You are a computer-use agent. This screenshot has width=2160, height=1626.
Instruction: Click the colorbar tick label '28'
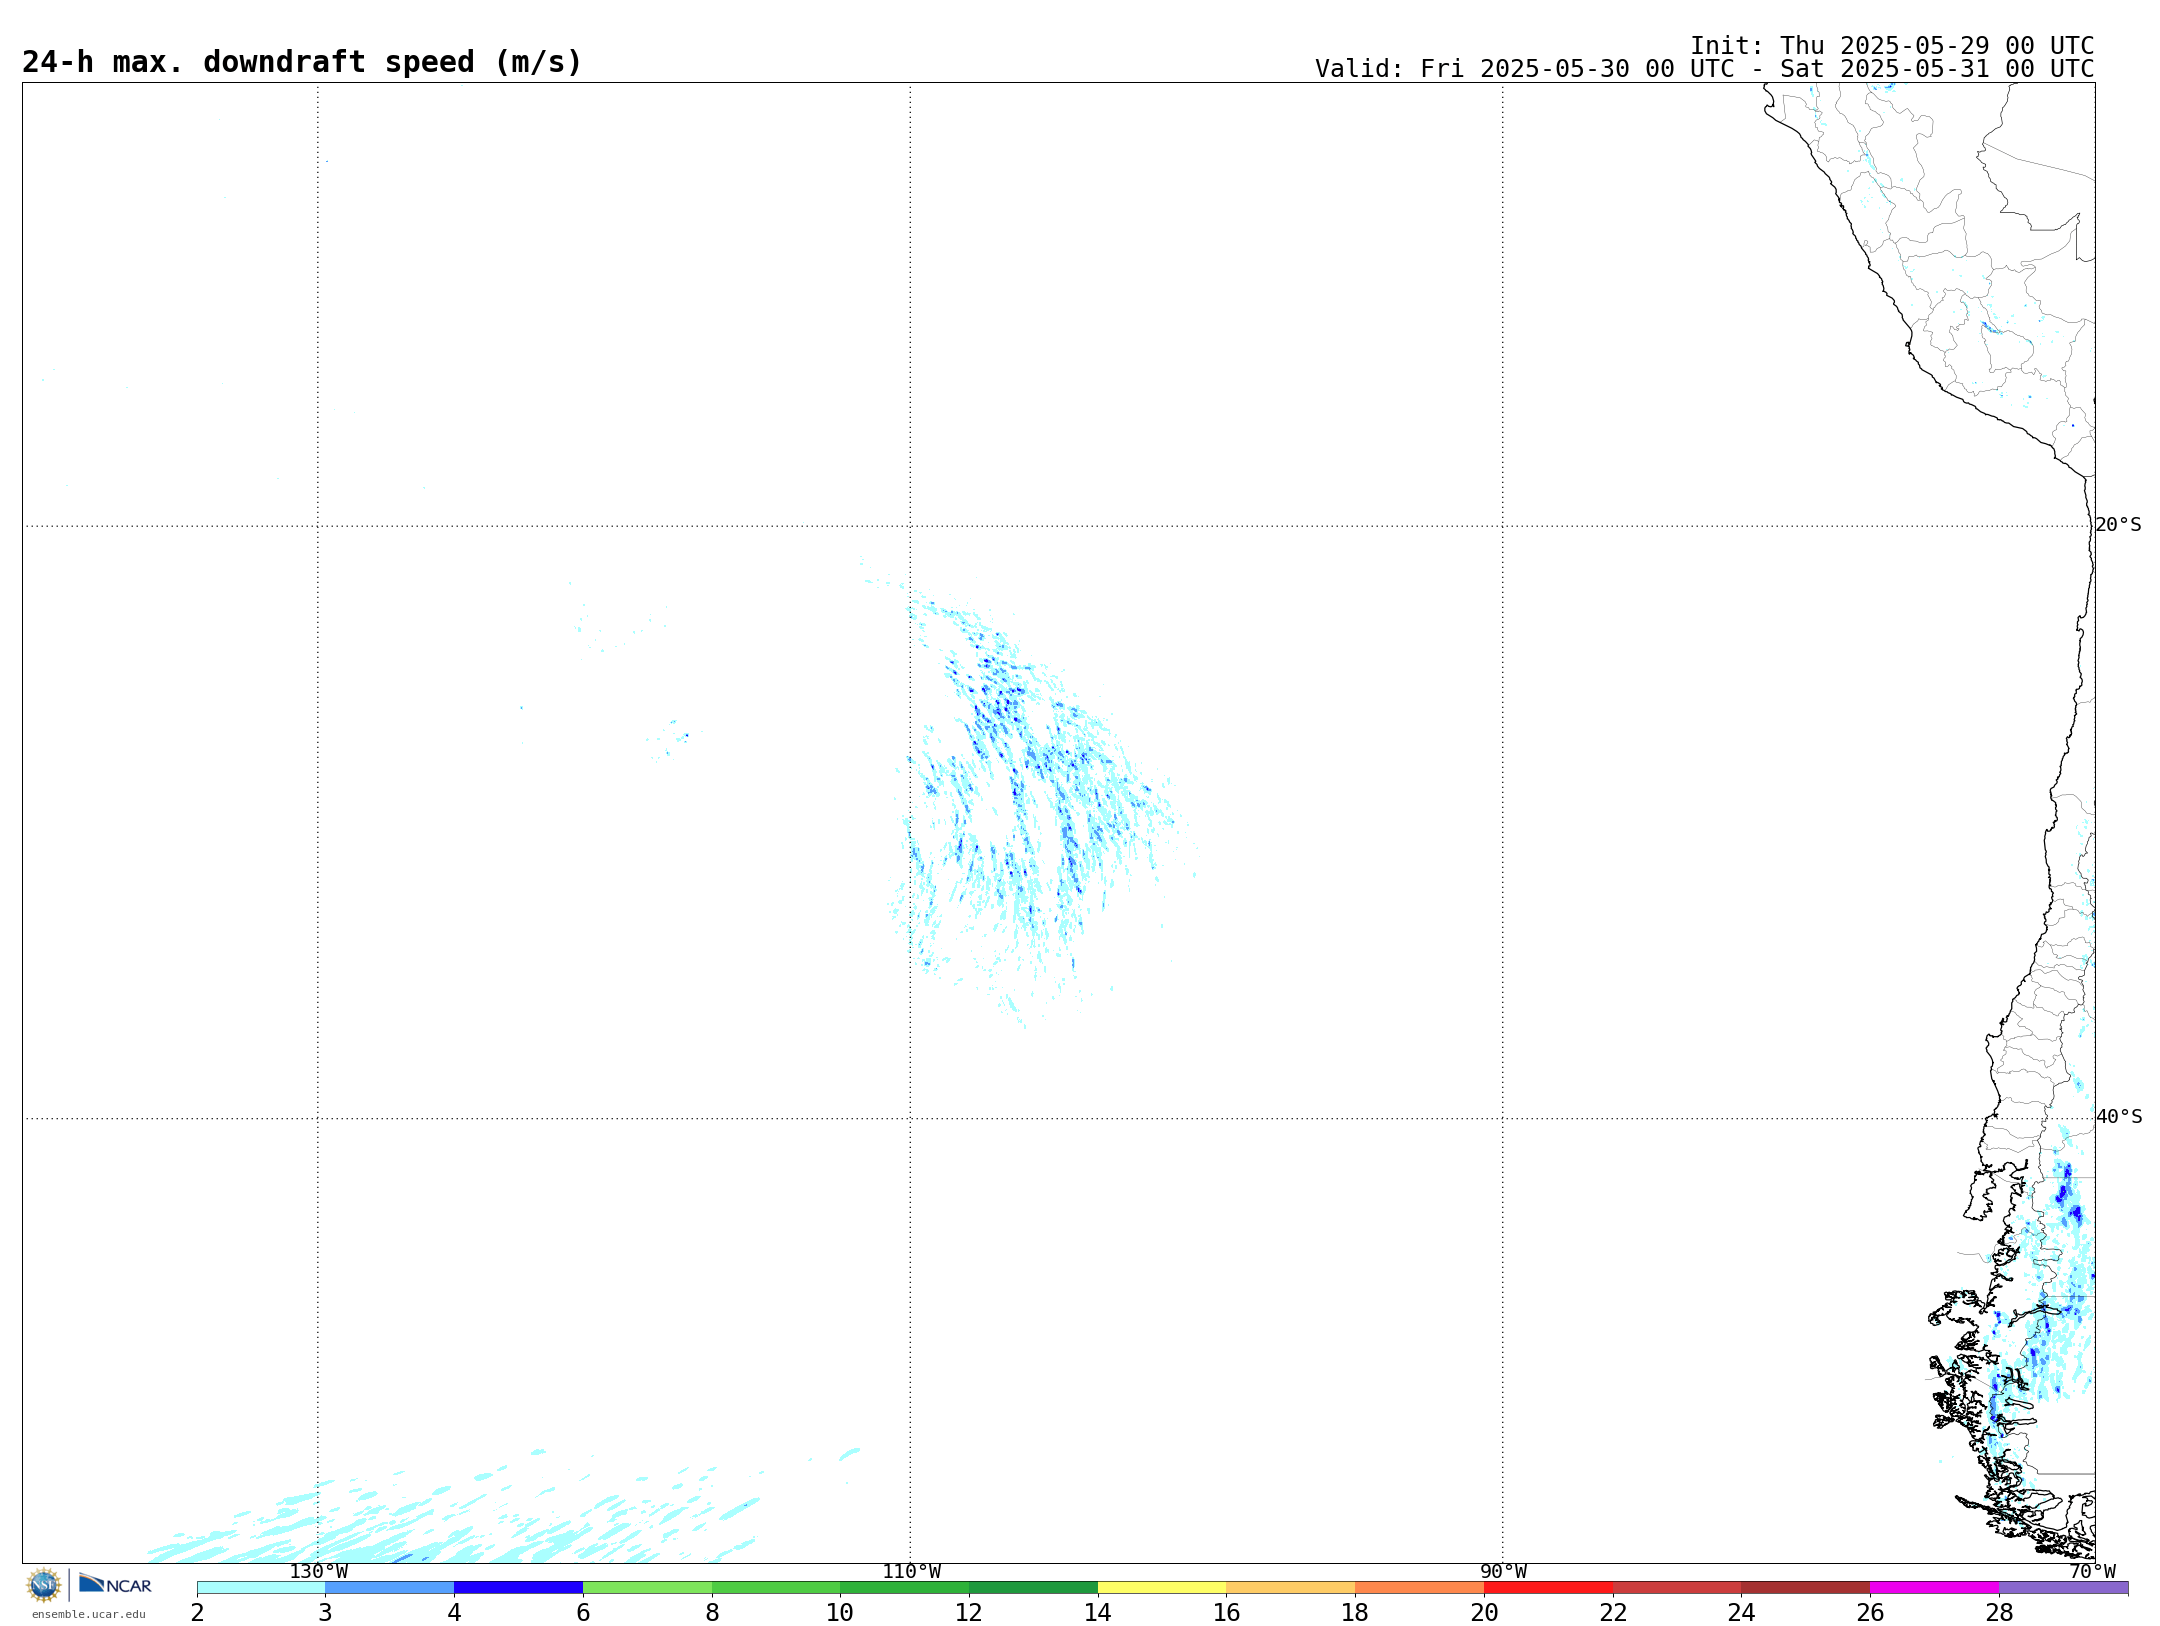pyautogui.click(x=1999, y=1612)
